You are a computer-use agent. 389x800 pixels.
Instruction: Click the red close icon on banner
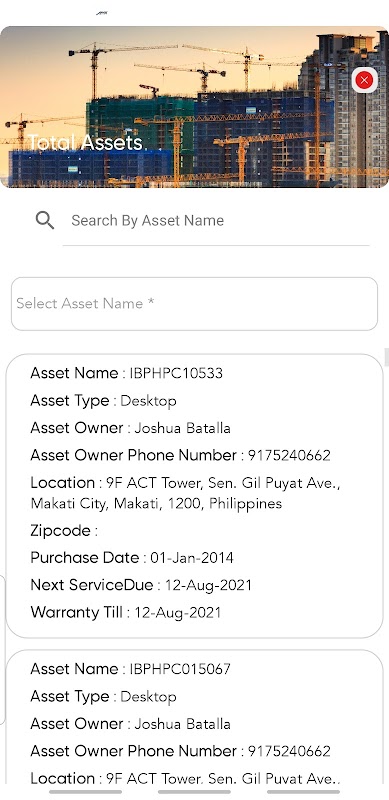pos(364,80)
